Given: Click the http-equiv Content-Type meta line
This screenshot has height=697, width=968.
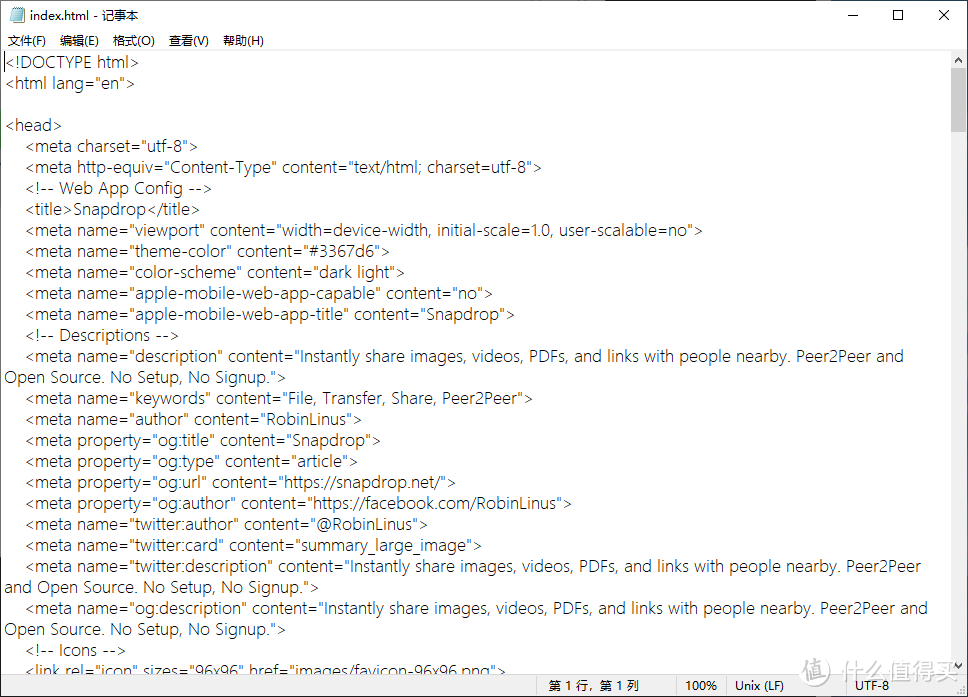Looking at the screenshot, I should click(283, 167).
